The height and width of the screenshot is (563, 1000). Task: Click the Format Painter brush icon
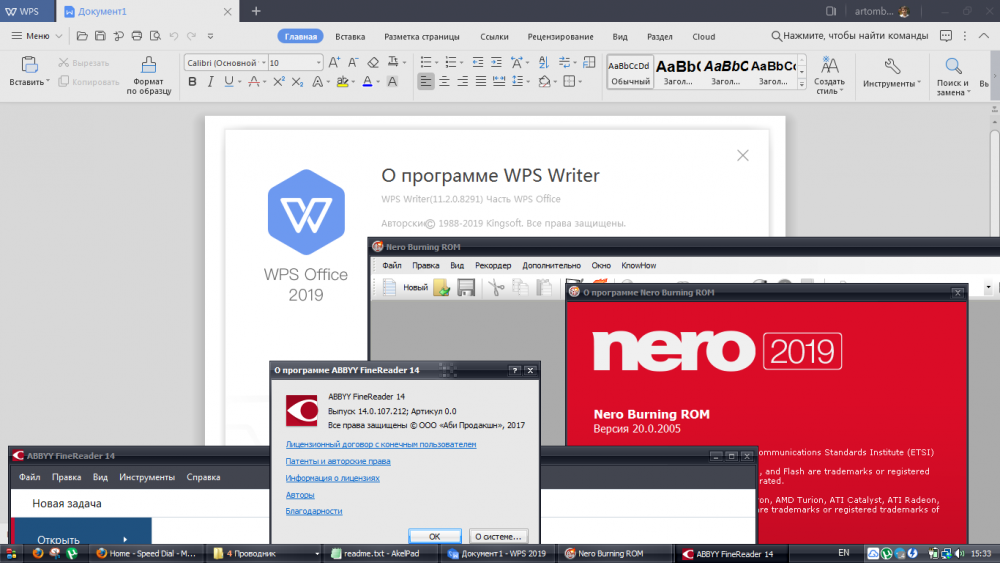(x=150, y=66)
